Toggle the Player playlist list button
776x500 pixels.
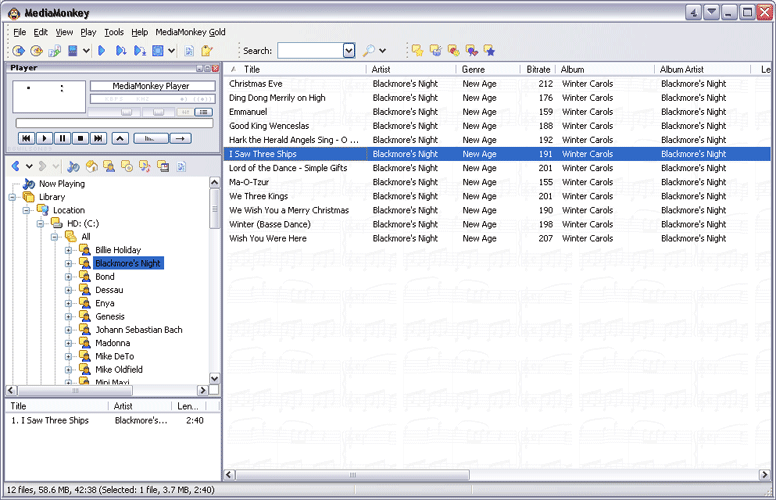click(x=204, y=112)
